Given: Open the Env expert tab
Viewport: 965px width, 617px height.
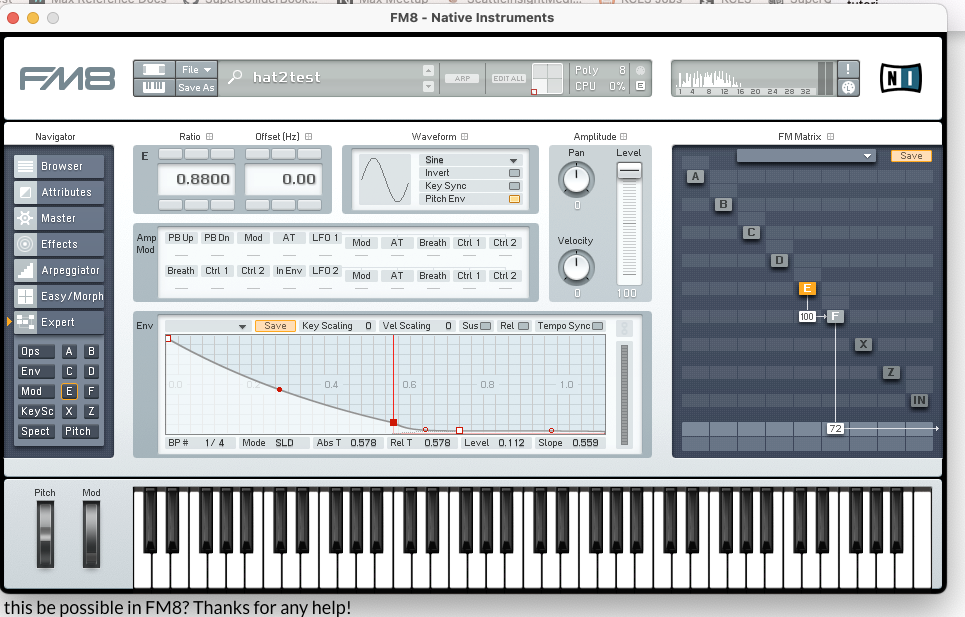Looking at the screenshot, I should coord(36,371).
